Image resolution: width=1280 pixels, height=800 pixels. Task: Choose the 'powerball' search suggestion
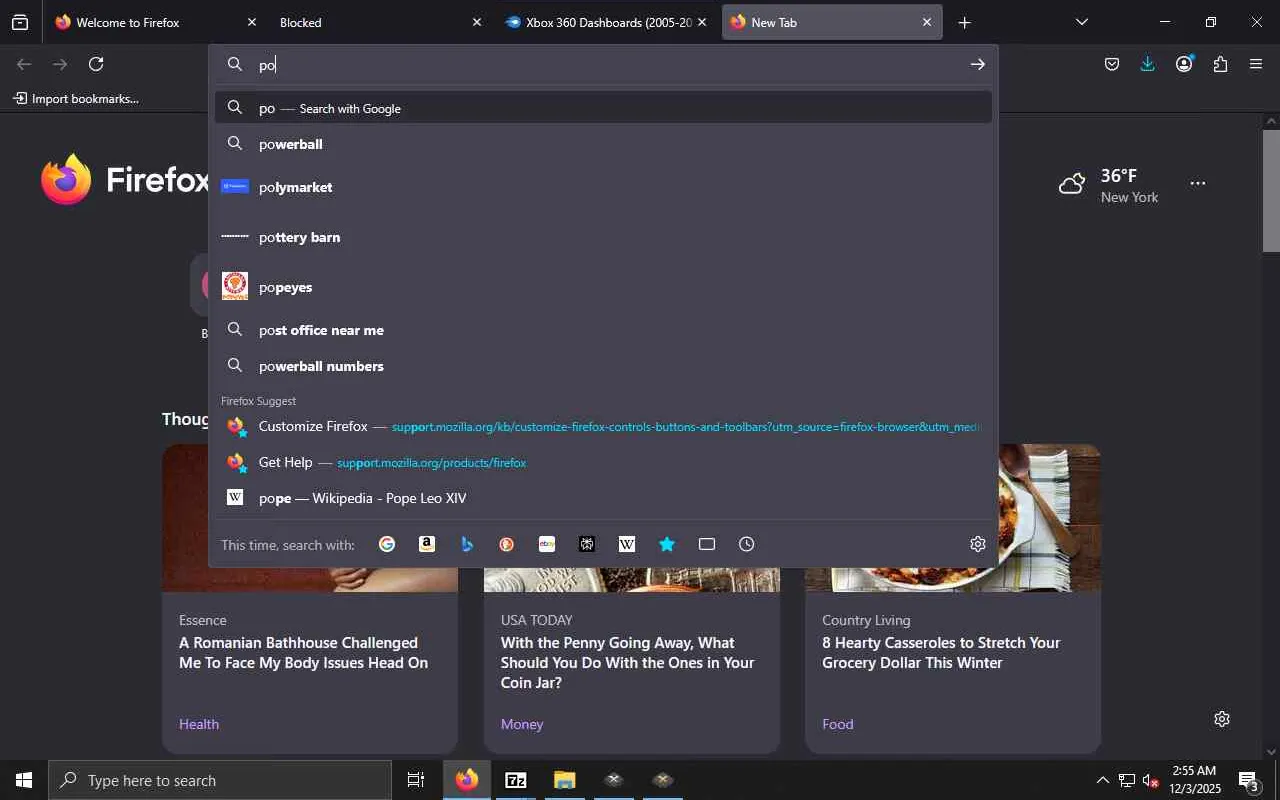pos(603,144)
